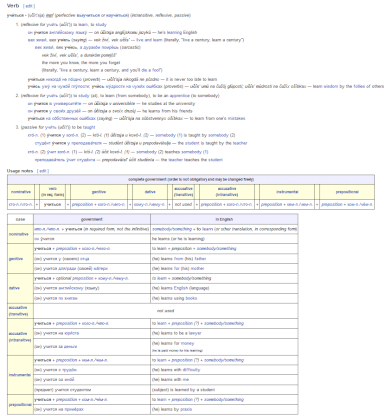Viewport: 391px width, 420px height.
Task: Open the 'praxis' link in the prepositional row
Action: pos(186,409)
